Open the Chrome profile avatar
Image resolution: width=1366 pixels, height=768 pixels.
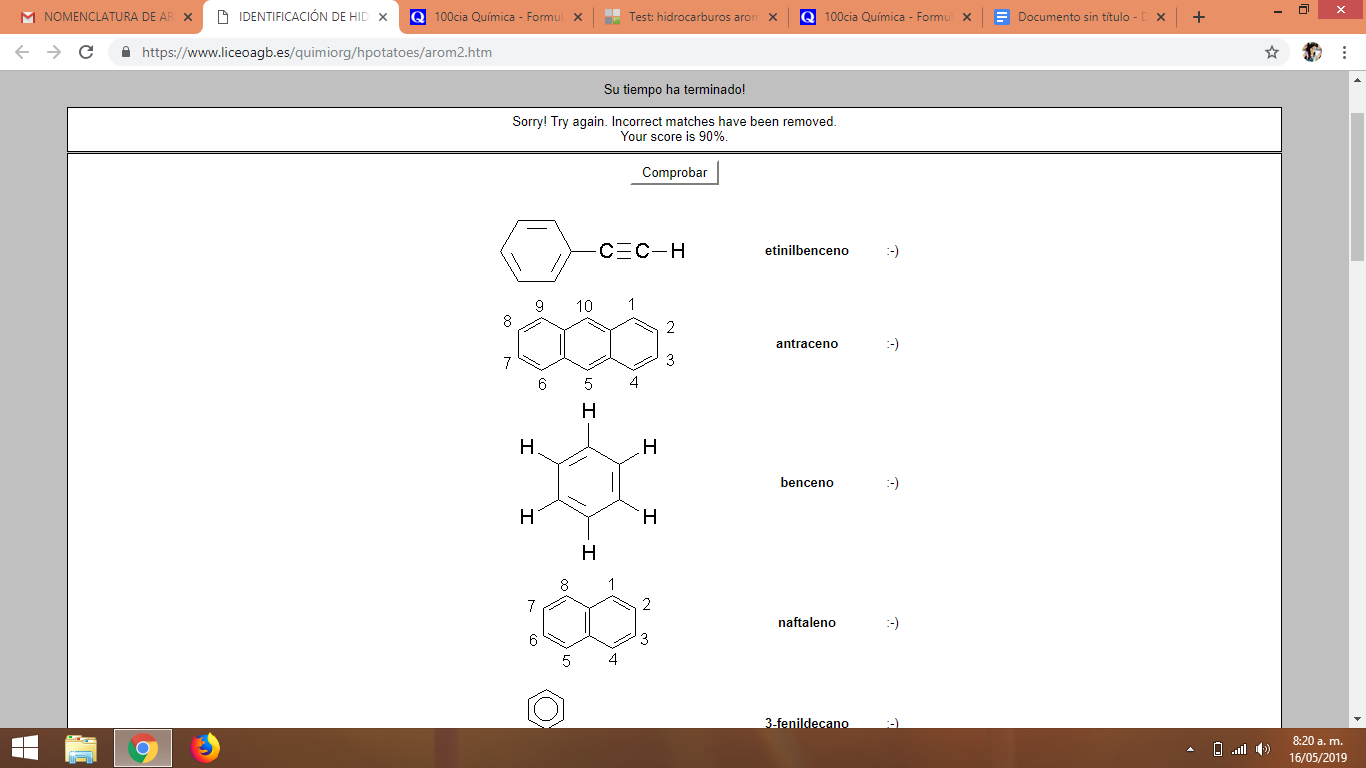pos(1312,52)
